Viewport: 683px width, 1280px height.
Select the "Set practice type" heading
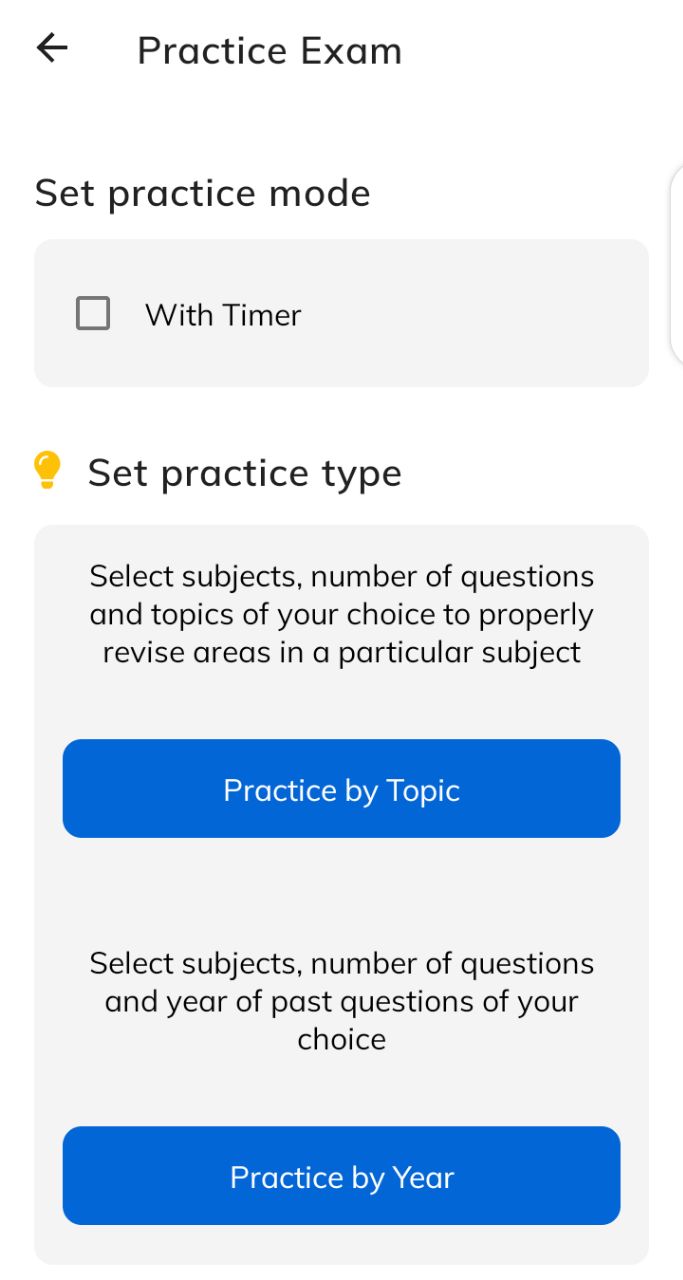click(x=245, y=473)
